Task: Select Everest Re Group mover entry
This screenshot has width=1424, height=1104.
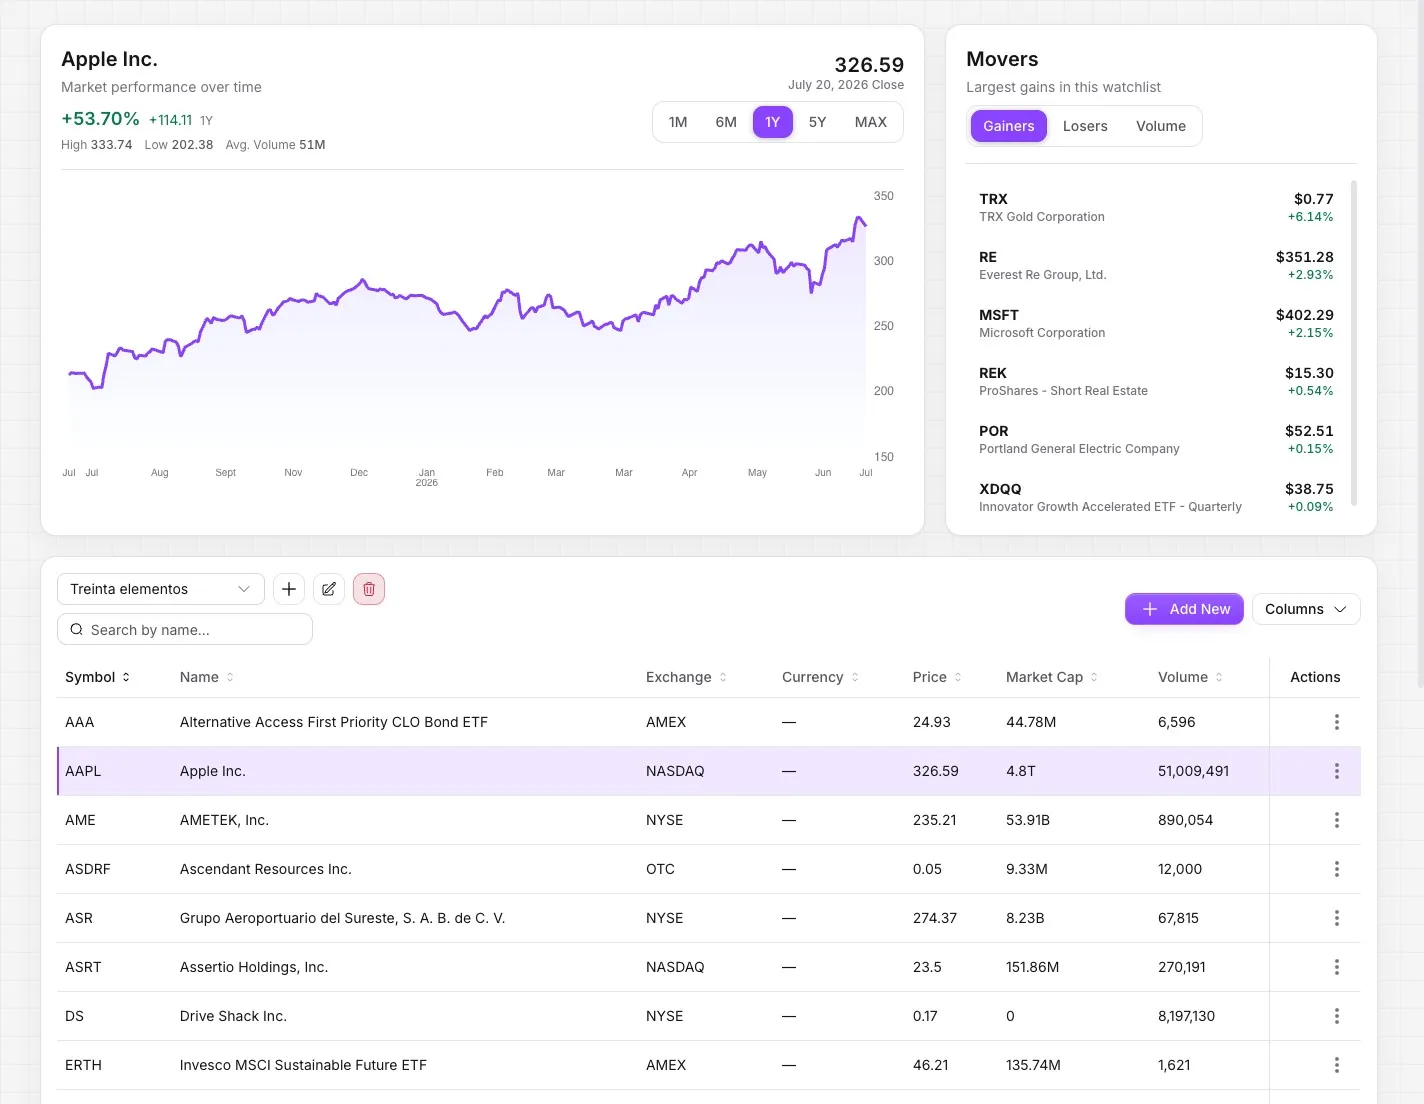Action: 1156,265
